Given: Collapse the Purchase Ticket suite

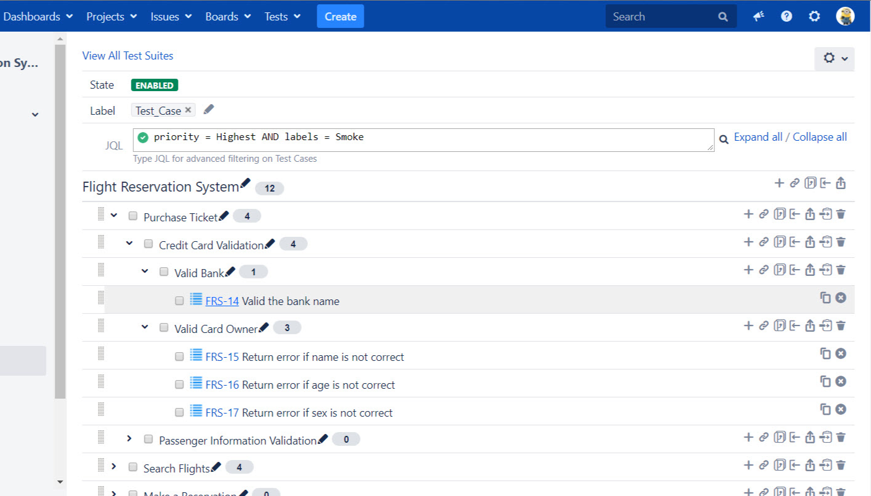Looking at the screenshot, I should (114, 215).
